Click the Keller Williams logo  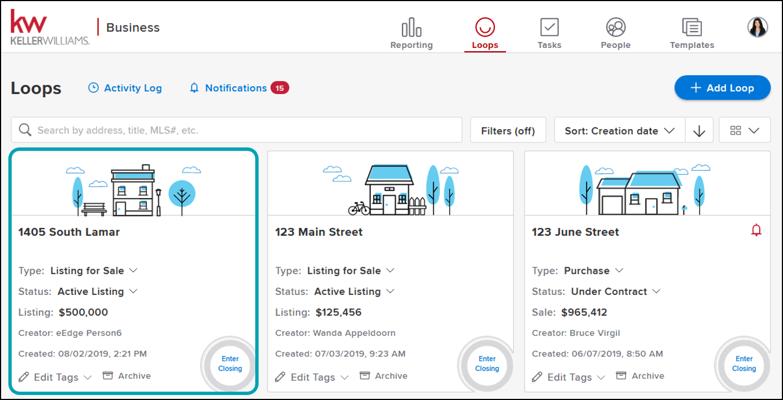coord(48,27)
